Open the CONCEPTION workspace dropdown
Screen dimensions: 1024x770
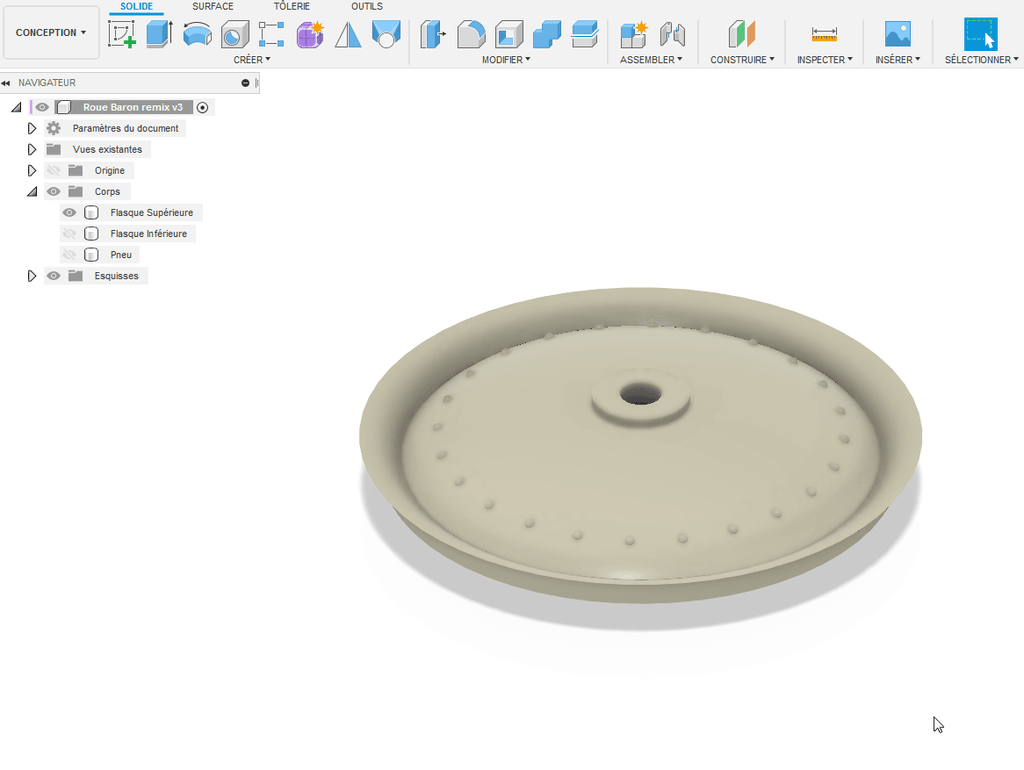[51, 33]
